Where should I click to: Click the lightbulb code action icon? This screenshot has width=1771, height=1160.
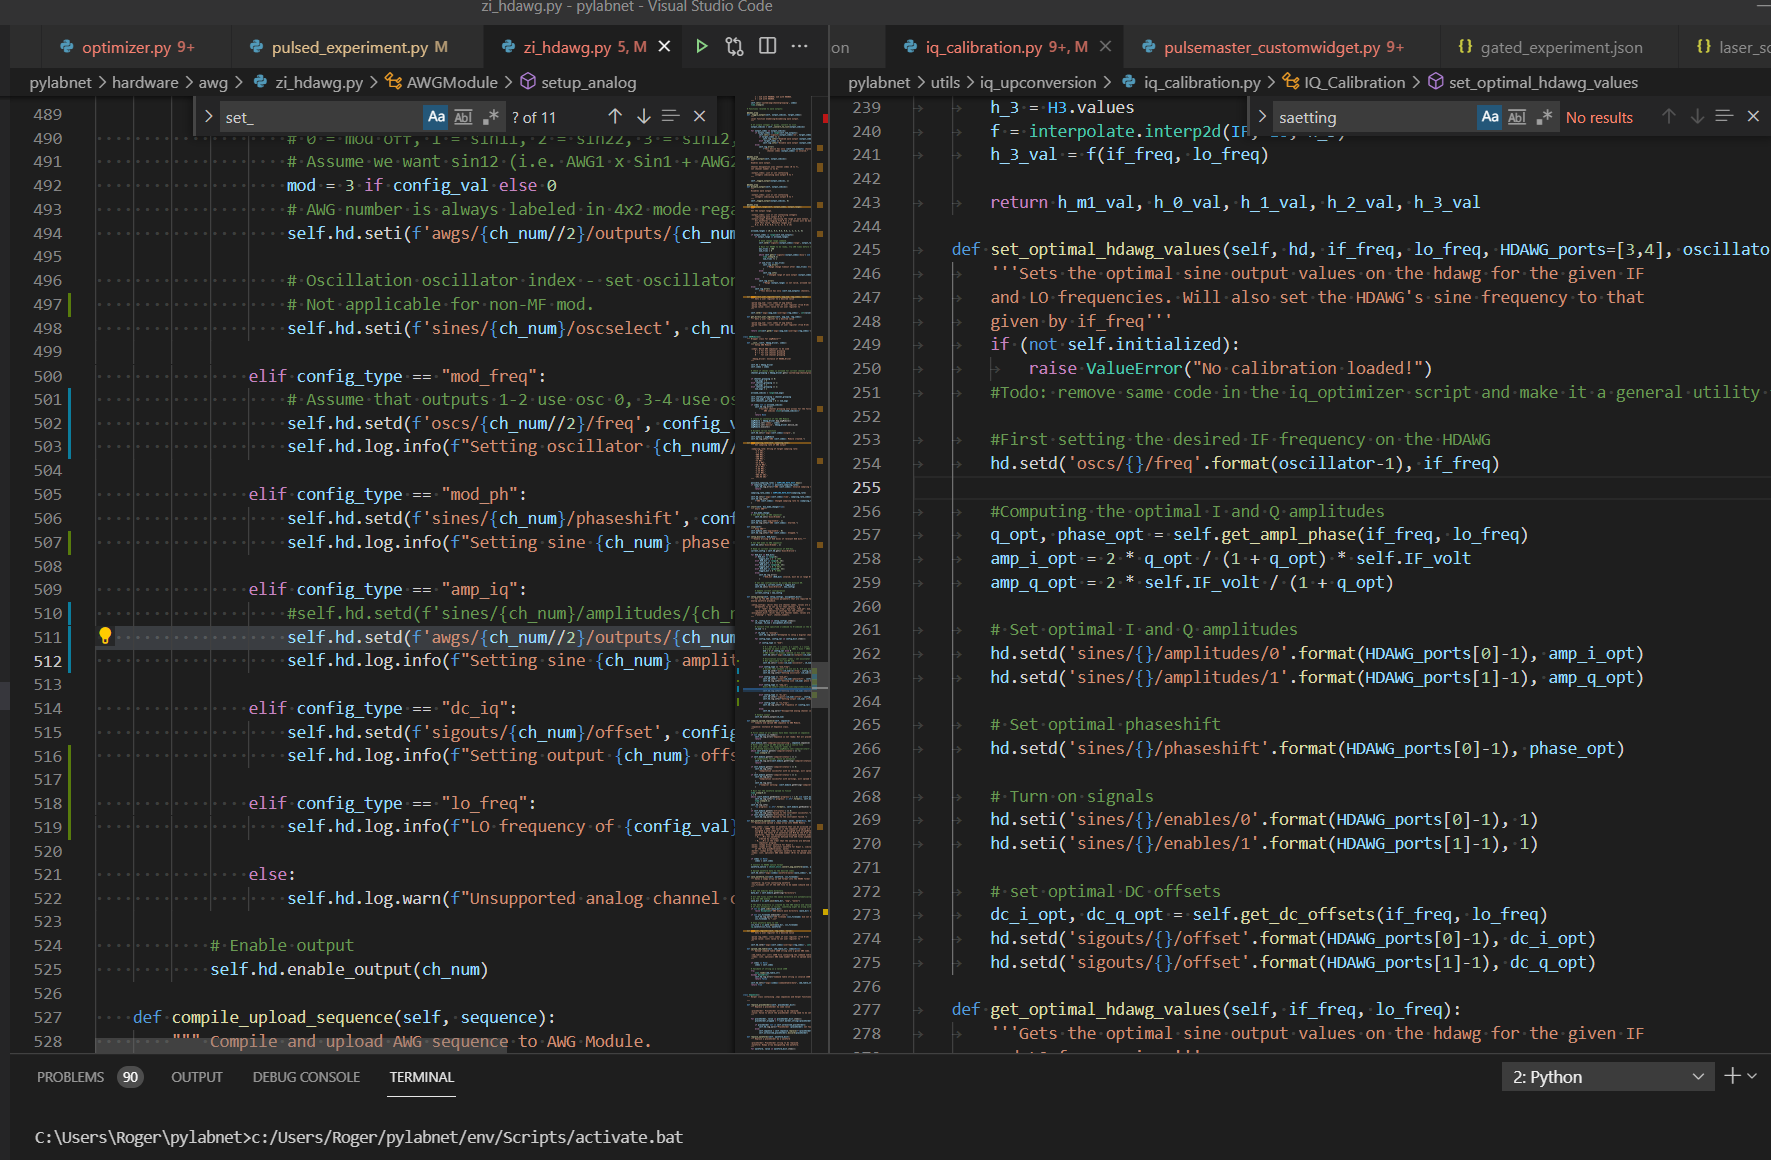click(105, 636)
